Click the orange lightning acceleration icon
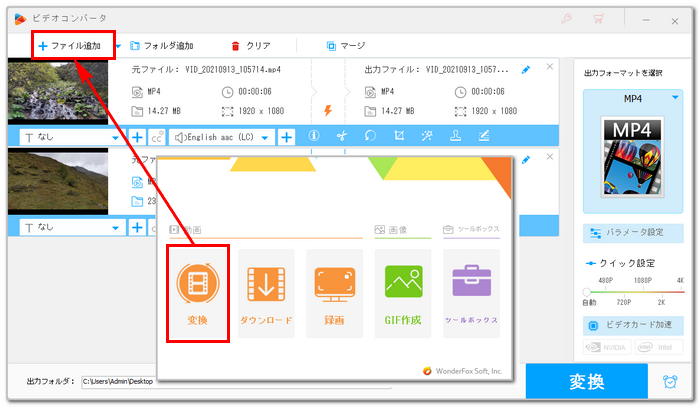 tap(328, 110)
